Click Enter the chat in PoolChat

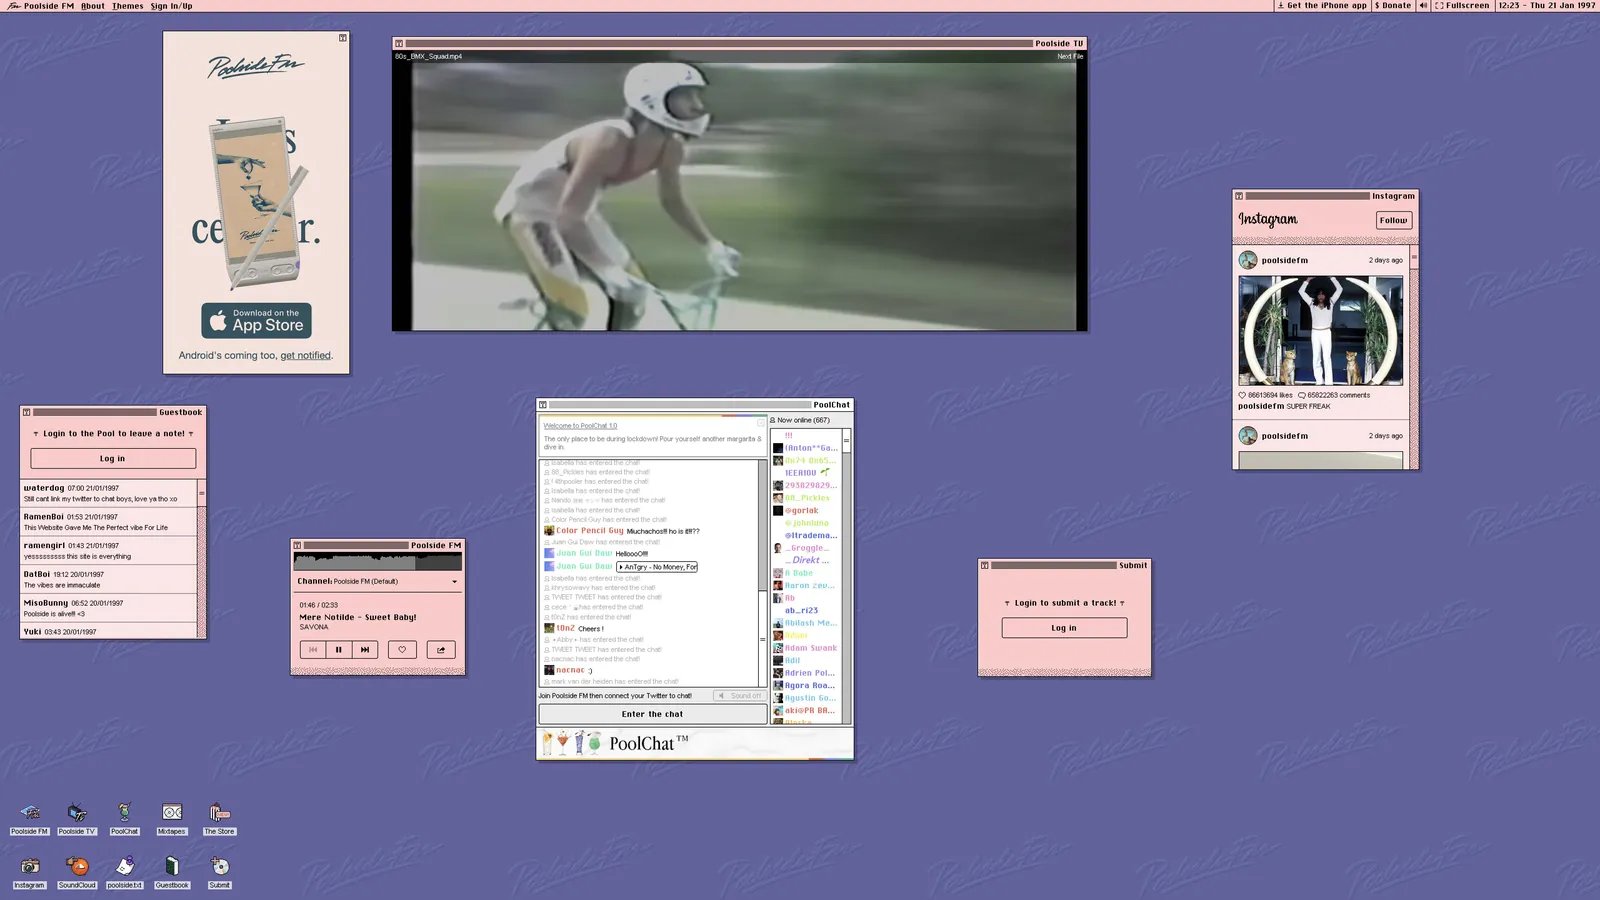(653, 714)
